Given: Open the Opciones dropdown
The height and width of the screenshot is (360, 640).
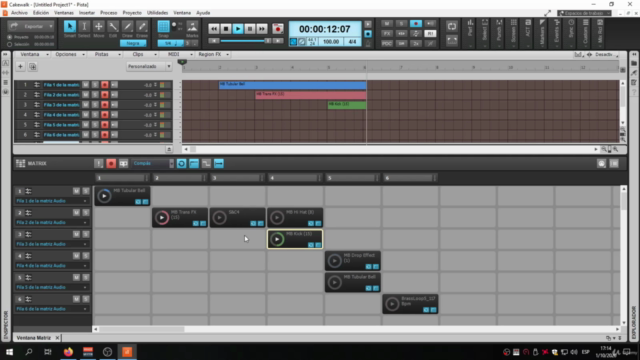Looking at the screenshot, I should 69,54.
